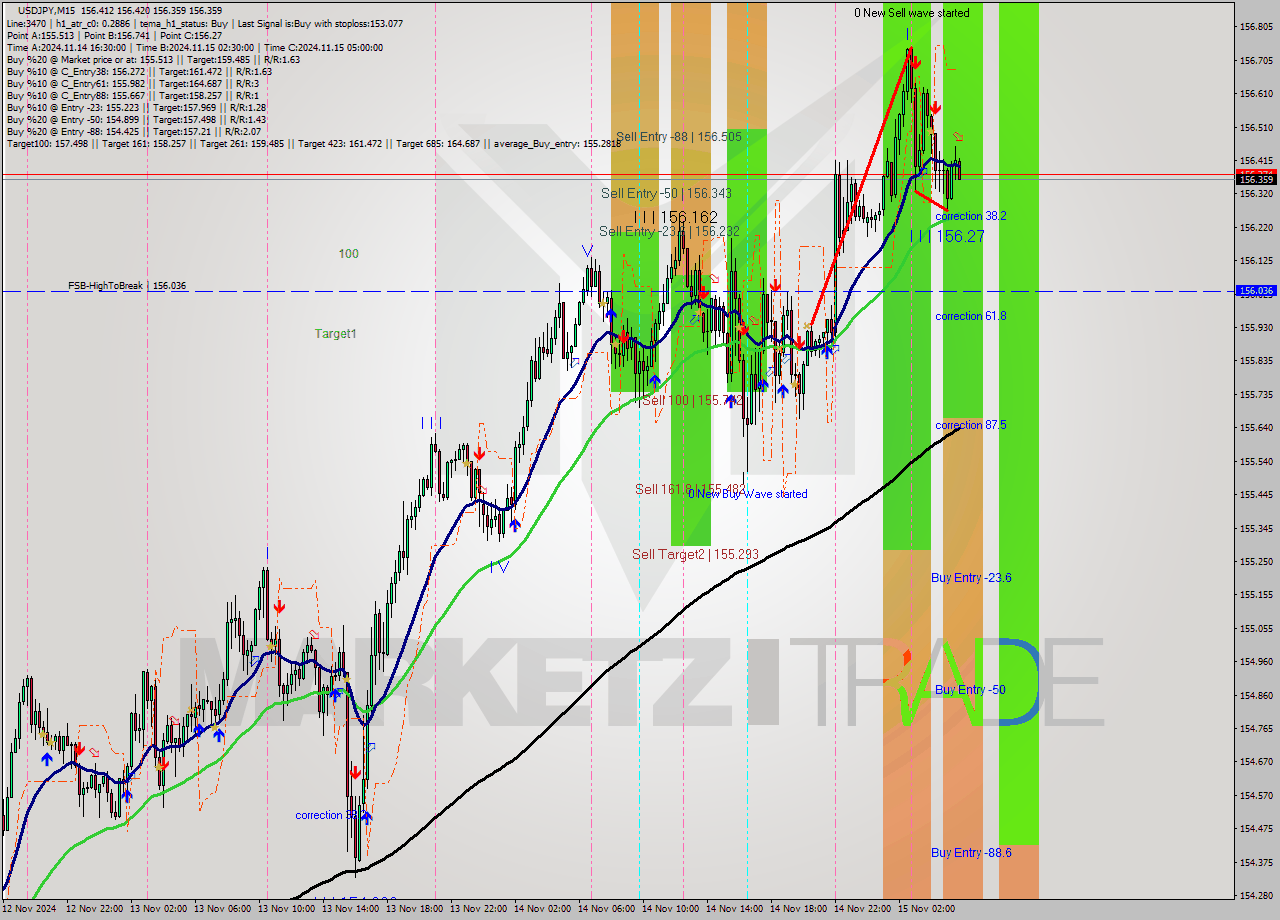
Task: Click the 'Buy Entry -50' label
Action: tap(970, 690)
